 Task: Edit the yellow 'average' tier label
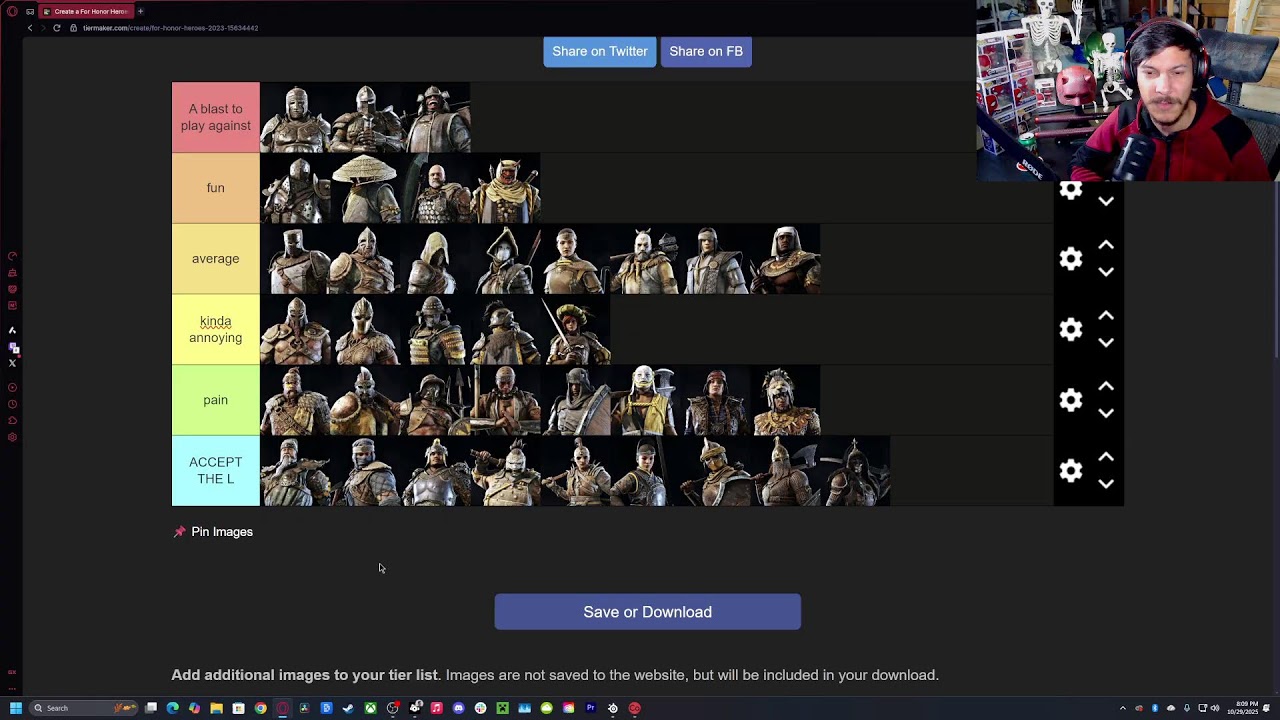[215, 259]
